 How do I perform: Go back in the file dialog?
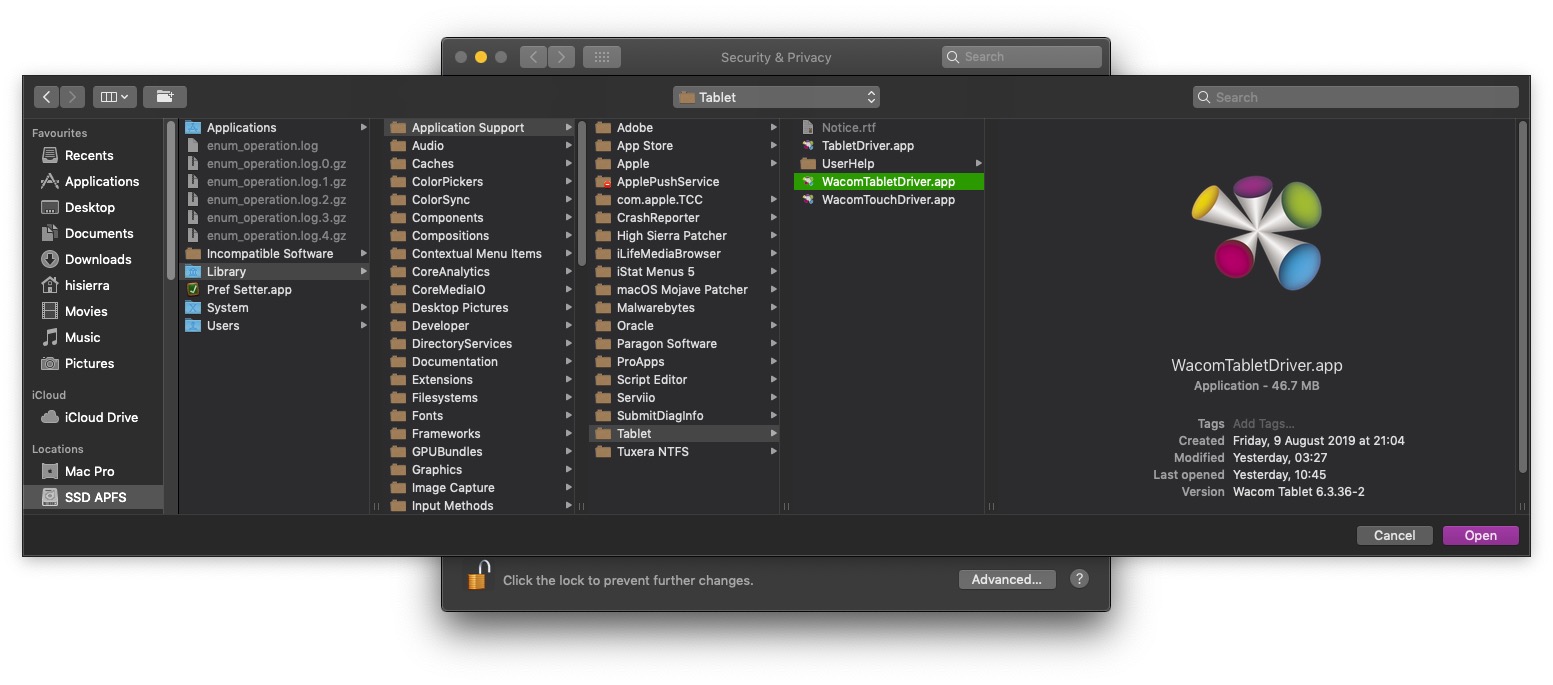point(47,97)
